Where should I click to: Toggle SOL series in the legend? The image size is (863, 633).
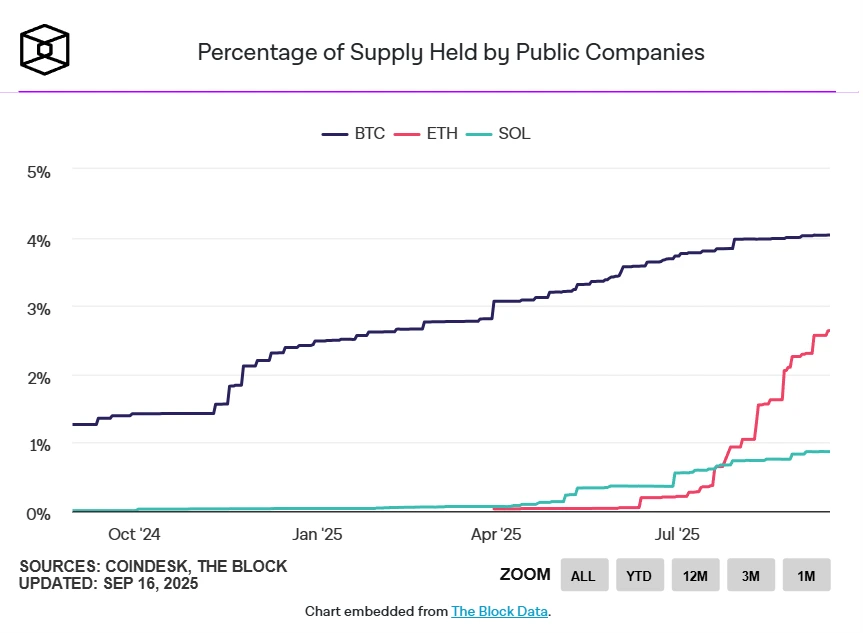point(498,134)
